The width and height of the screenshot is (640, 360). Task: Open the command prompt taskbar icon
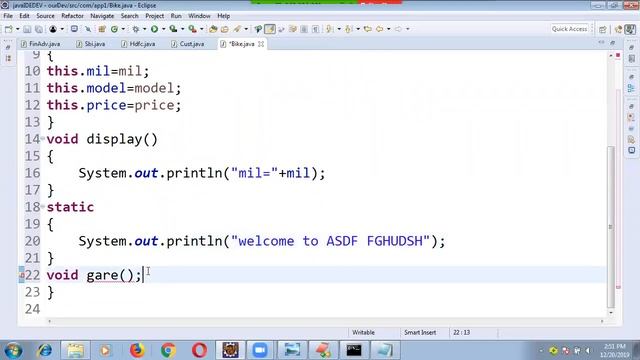tap(354, 350)
